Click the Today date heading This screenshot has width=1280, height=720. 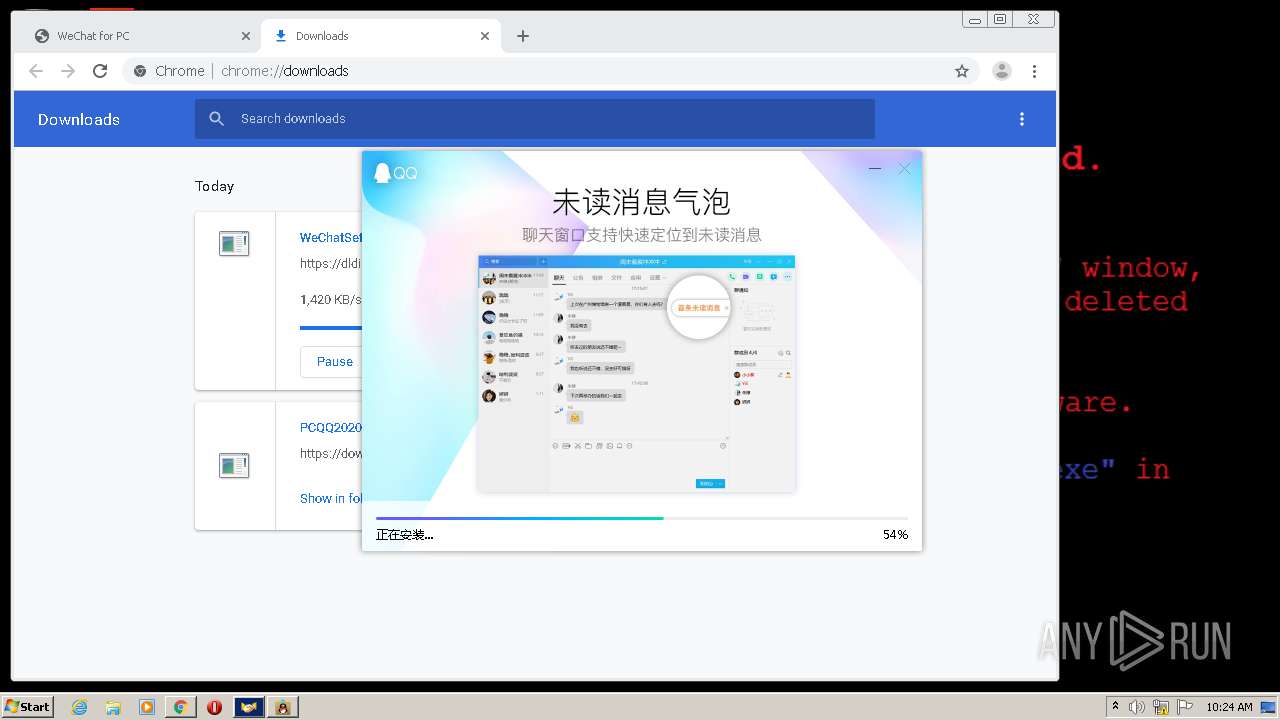(214, 186)
